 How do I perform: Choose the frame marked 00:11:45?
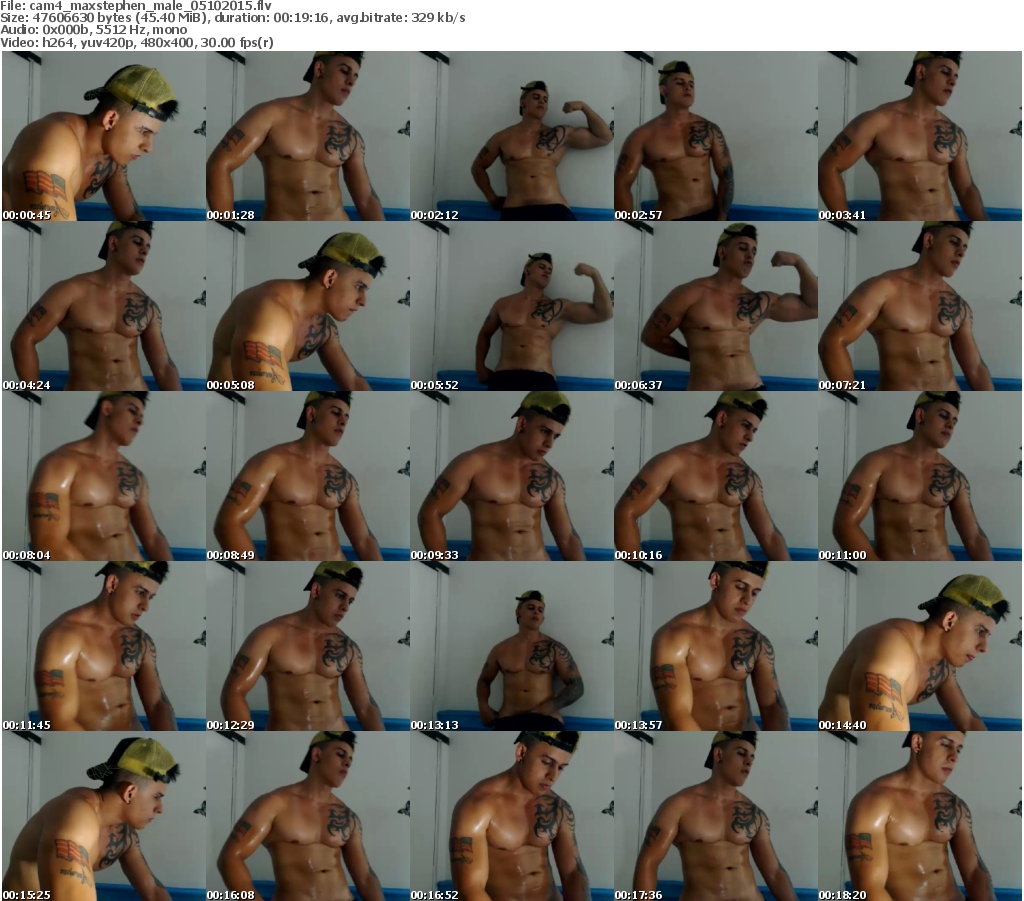pyautogui.click(x=104, y=646)
